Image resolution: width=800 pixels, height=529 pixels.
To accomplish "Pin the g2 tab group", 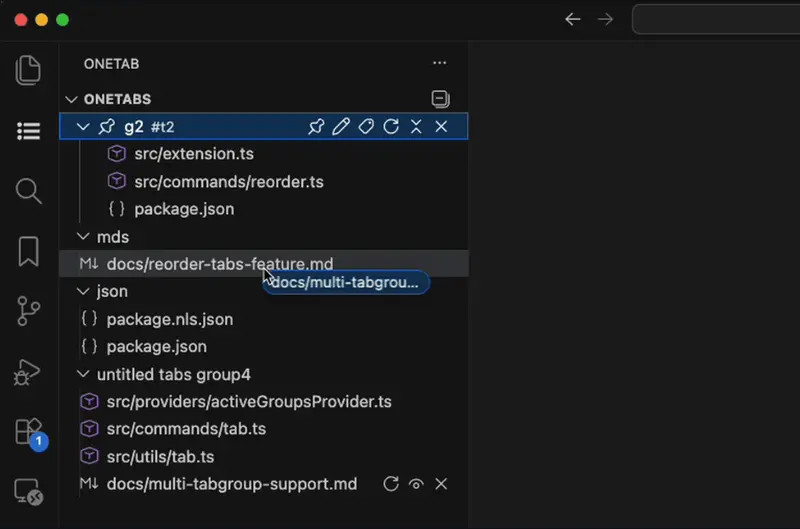I will pyautogui.click(x=316, y=127).
